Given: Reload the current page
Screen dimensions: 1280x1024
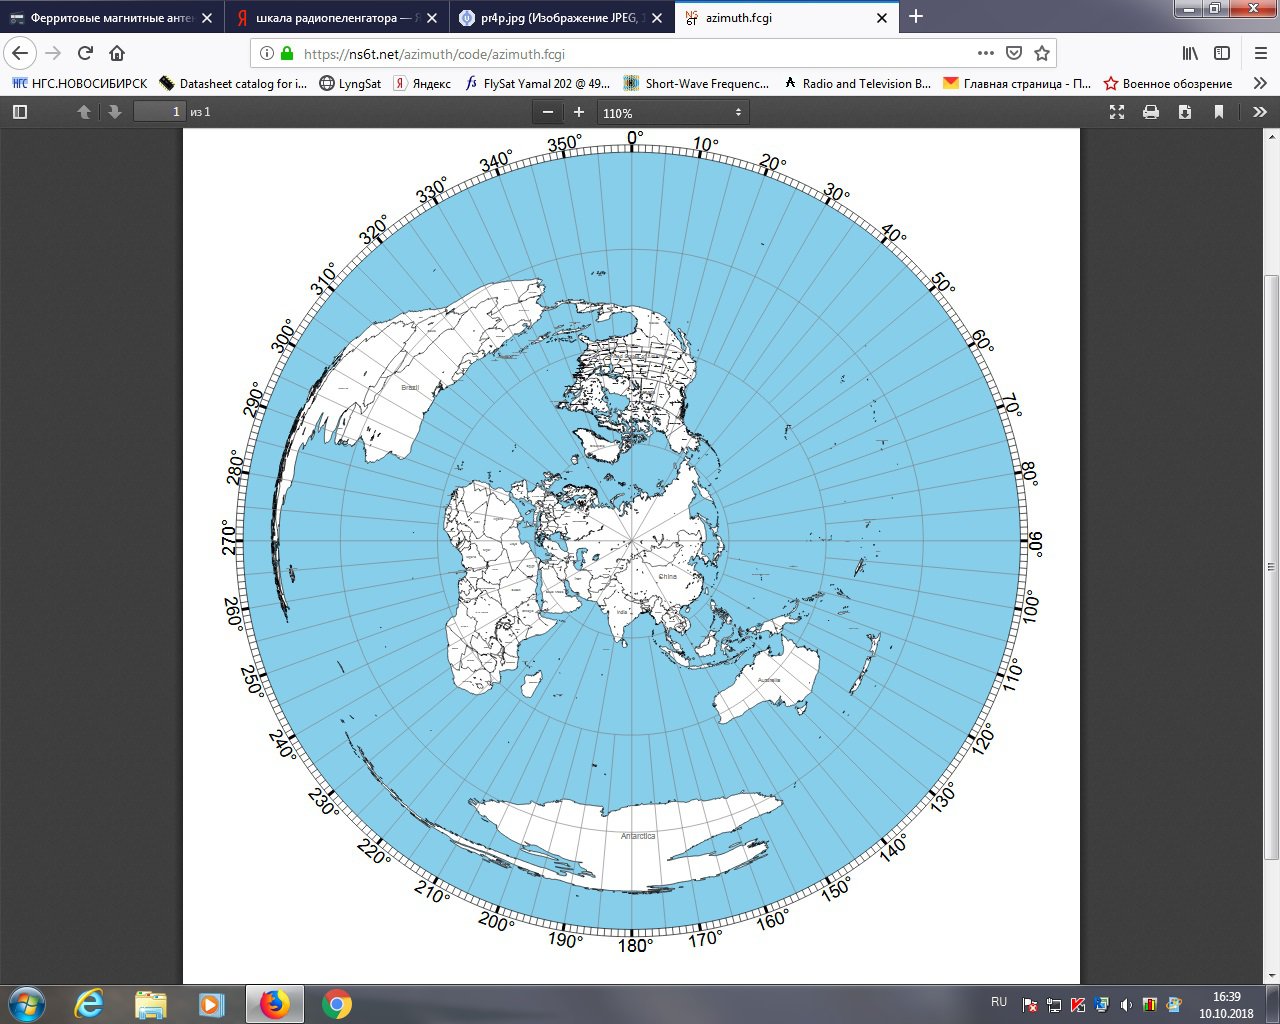Looking at the screenshot, I should [86, 54].
